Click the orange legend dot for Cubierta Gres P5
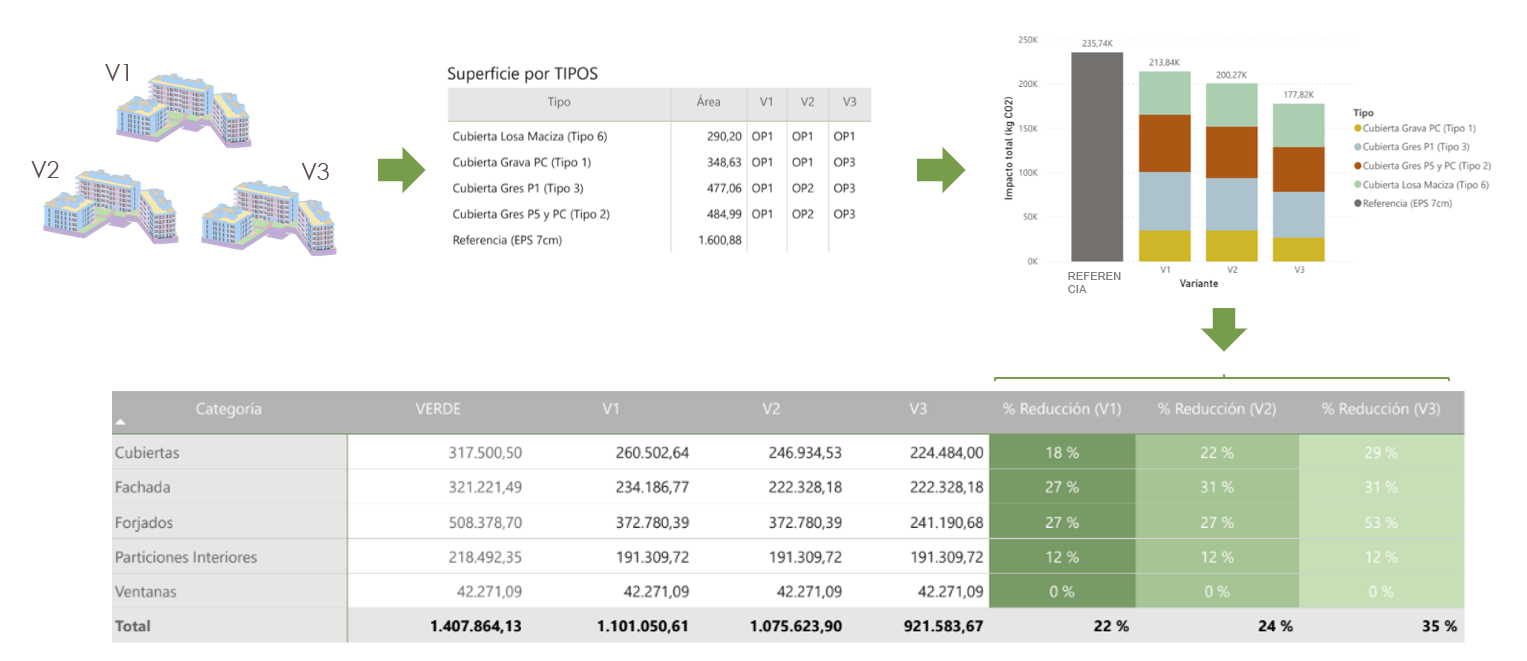This screenshot has height=661, width=1527. click(1358, 166)
